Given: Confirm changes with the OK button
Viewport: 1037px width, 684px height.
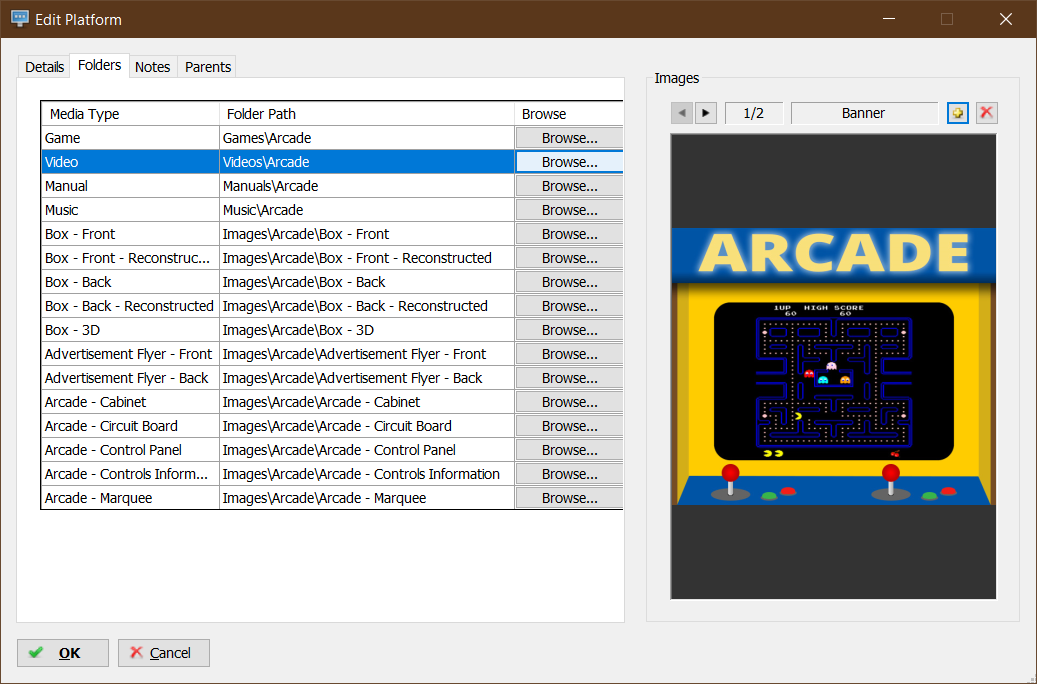Looking at the screenshot, I should tap(63, 653).
